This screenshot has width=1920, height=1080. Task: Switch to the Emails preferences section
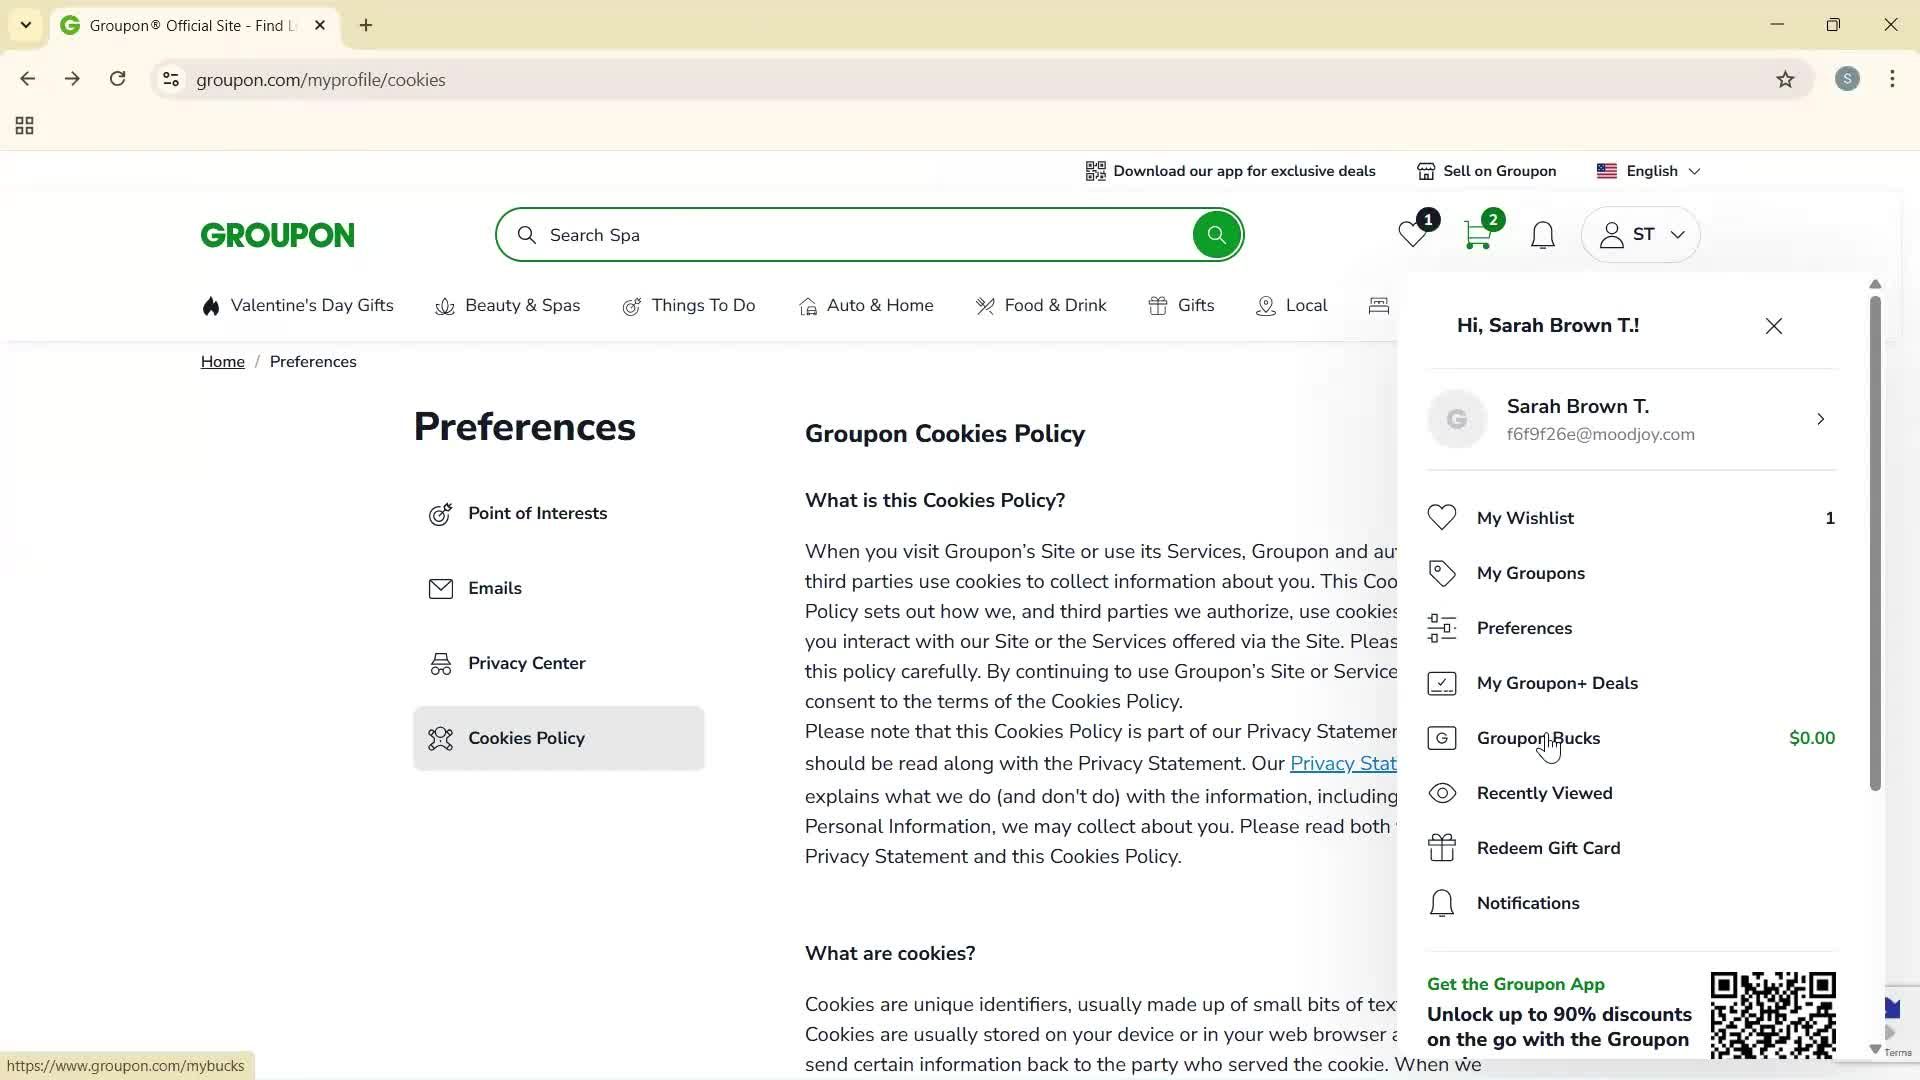[x=495, y=588]
